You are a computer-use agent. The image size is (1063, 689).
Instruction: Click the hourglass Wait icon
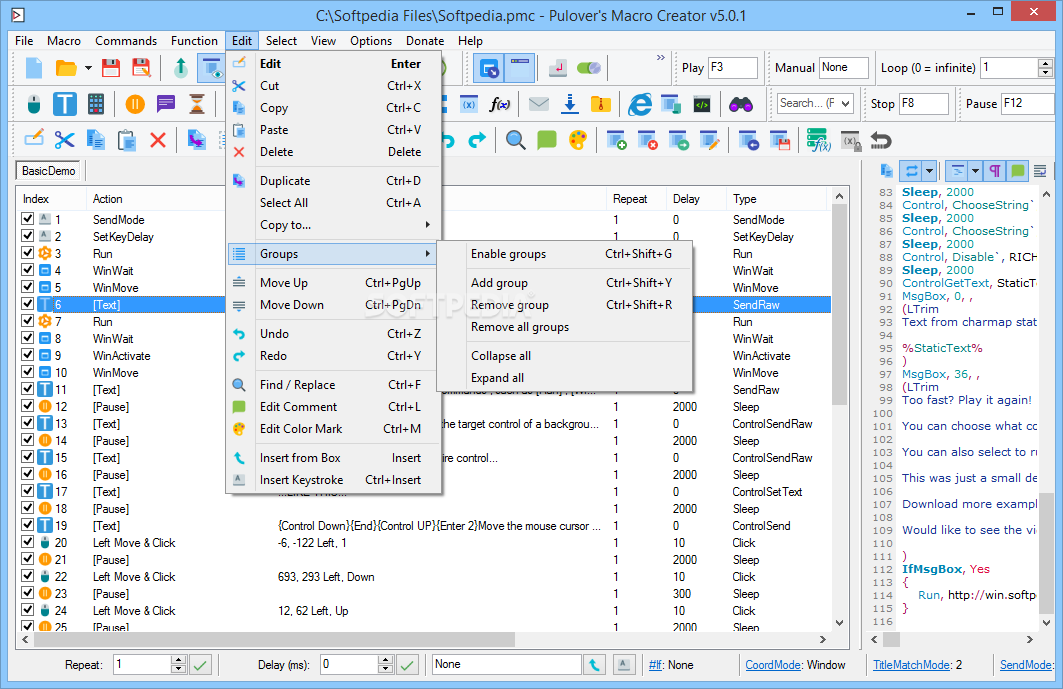(197, 104)
